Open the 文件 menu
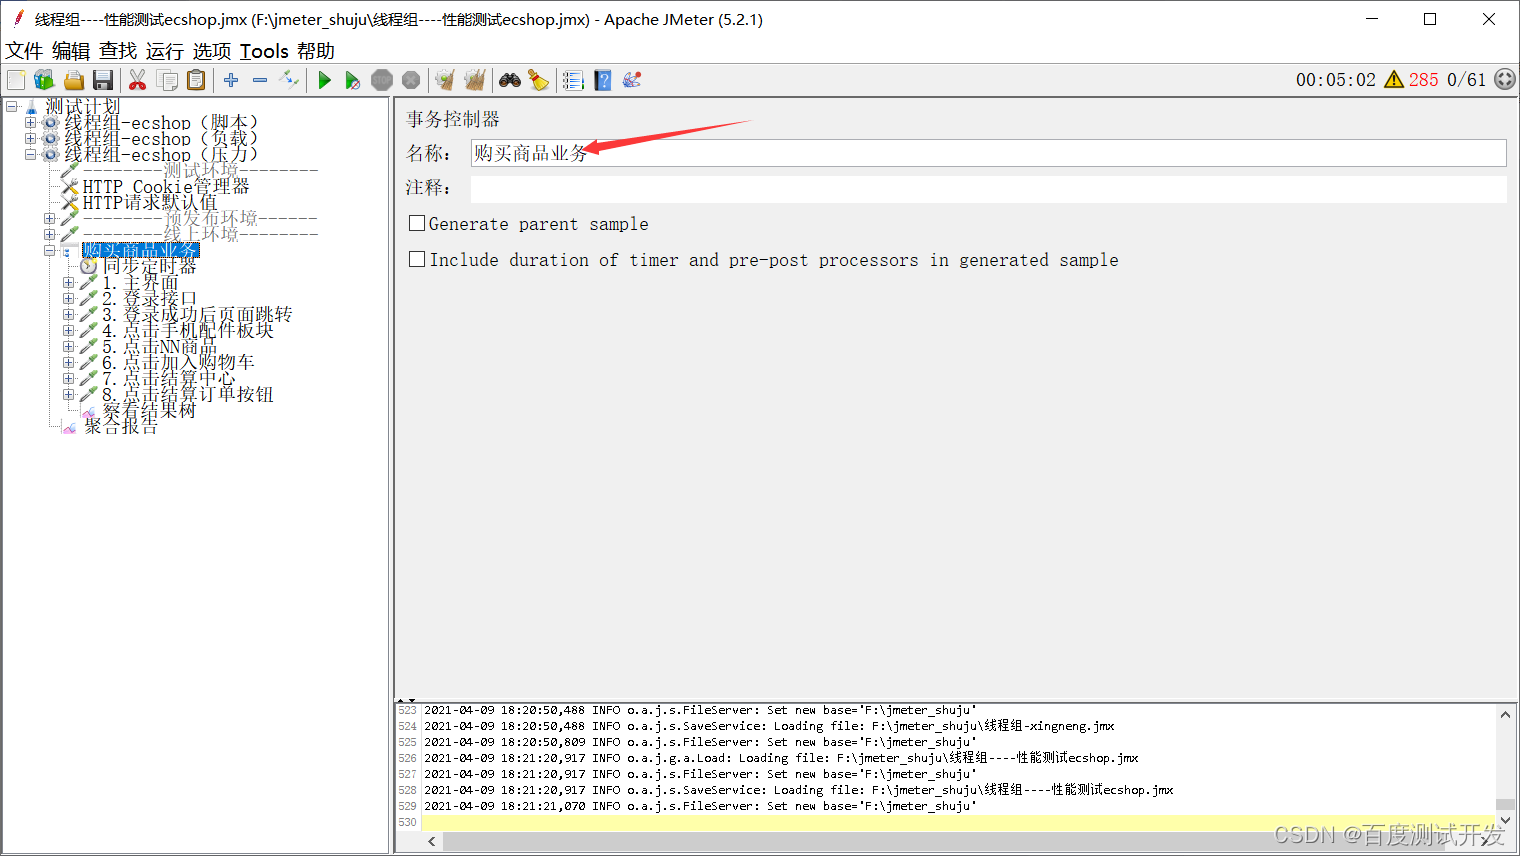 24,51
